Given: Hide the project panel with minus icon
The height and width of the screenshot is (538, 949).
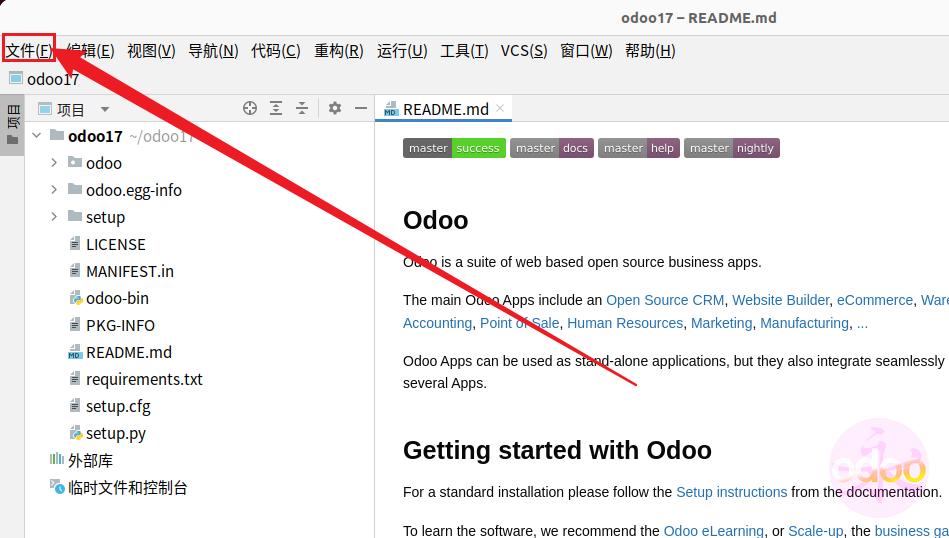Looking at the screenshot, I should tap(361, 108).
